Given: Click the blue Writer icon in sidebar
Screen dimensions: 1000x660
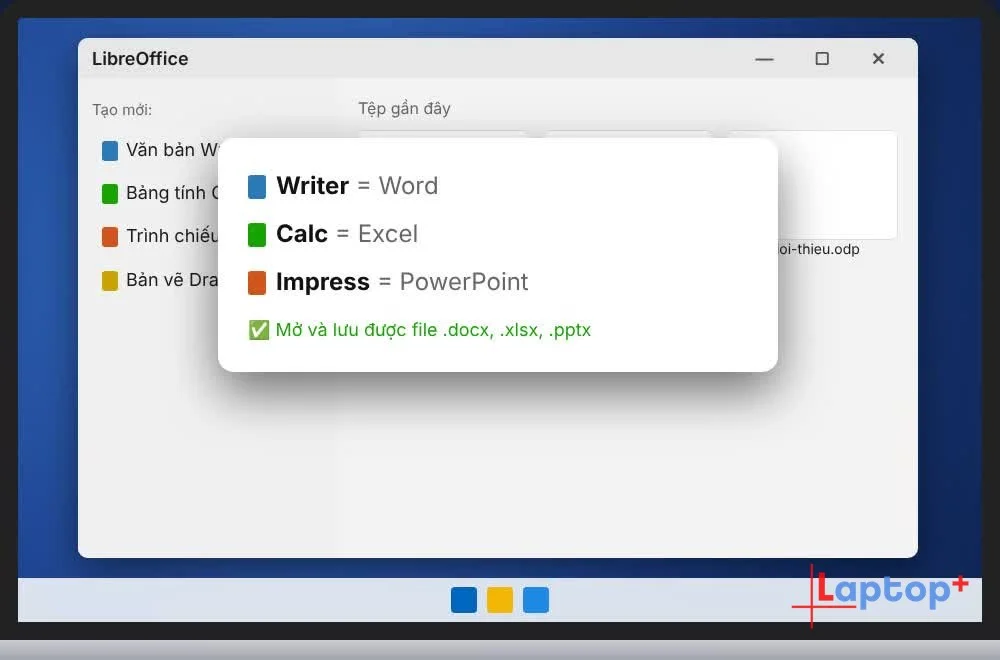Looking at the screenshot, I should [x=110, y=151].
